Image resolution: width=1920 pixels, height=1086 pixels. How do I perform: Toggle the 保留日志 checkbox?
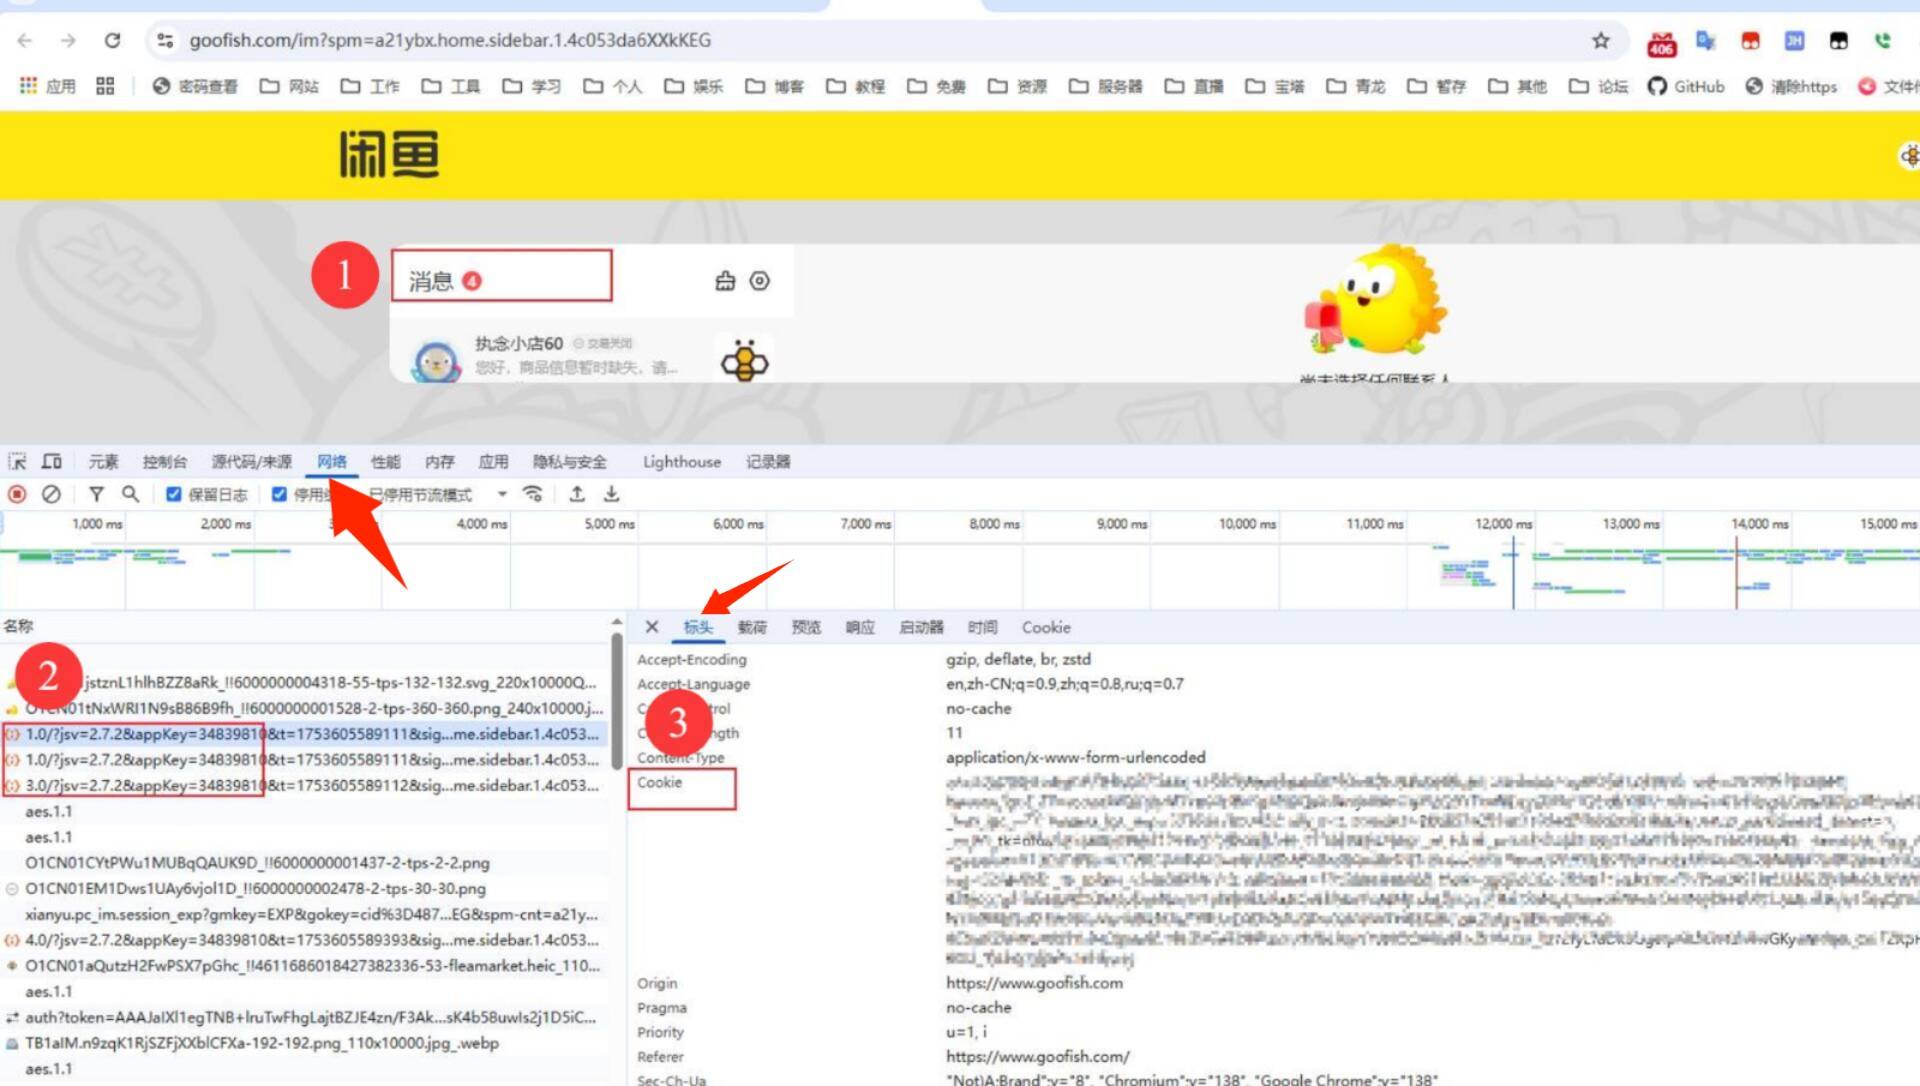coord(174,494)
